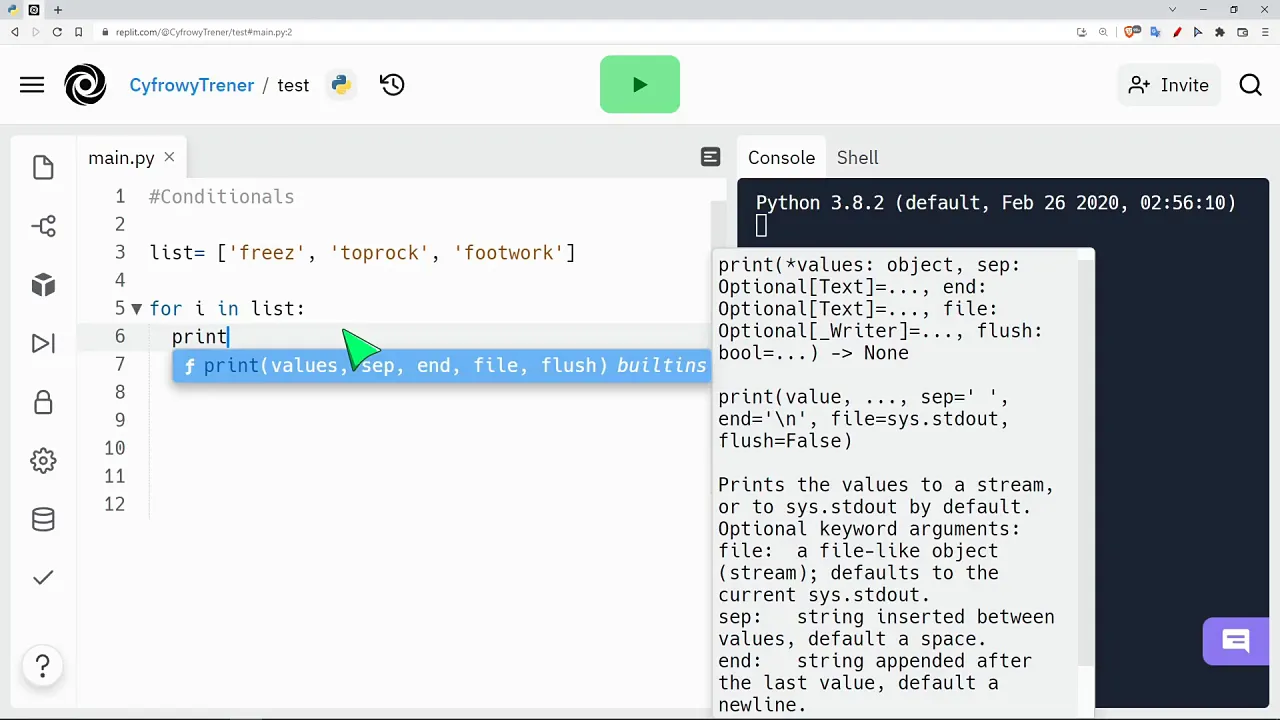
Task: Reload the page
Action: (x=57, y=32)
